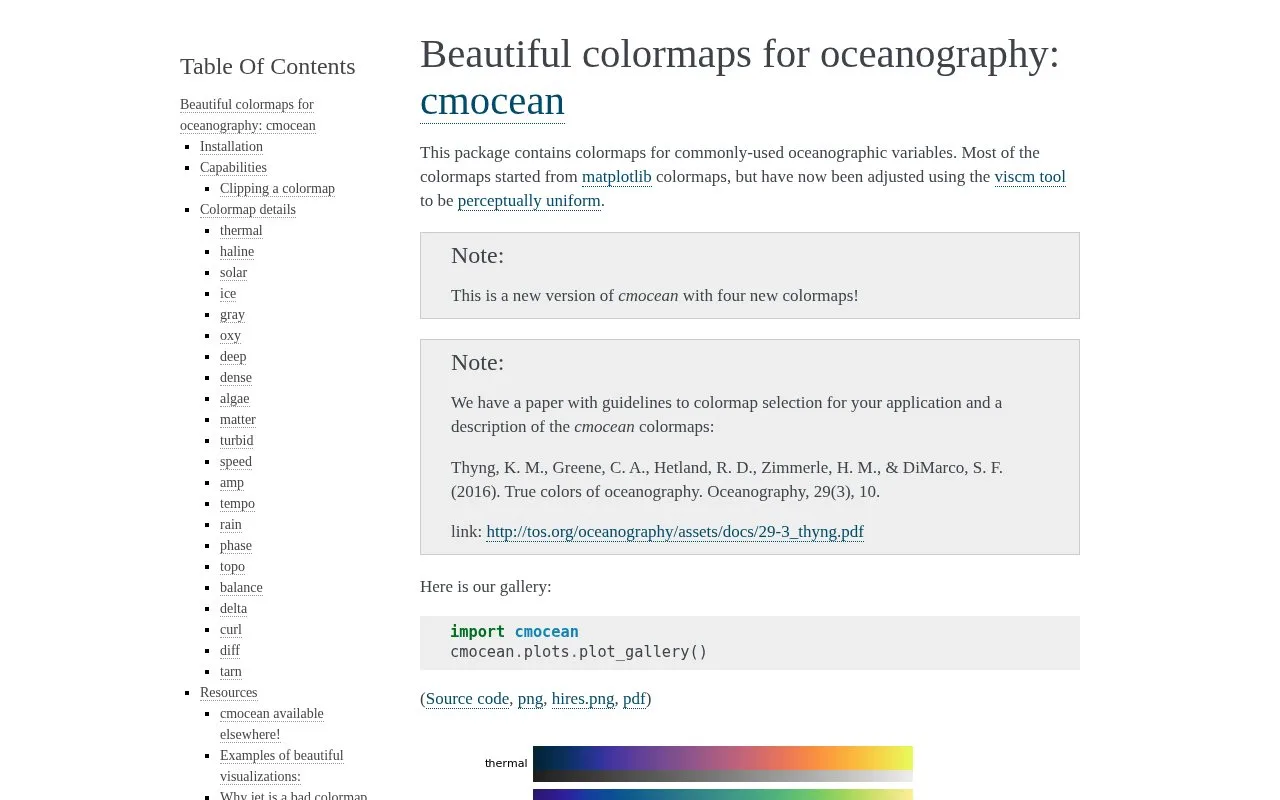Follow the matplotlib link

click(x=616, y=177)
